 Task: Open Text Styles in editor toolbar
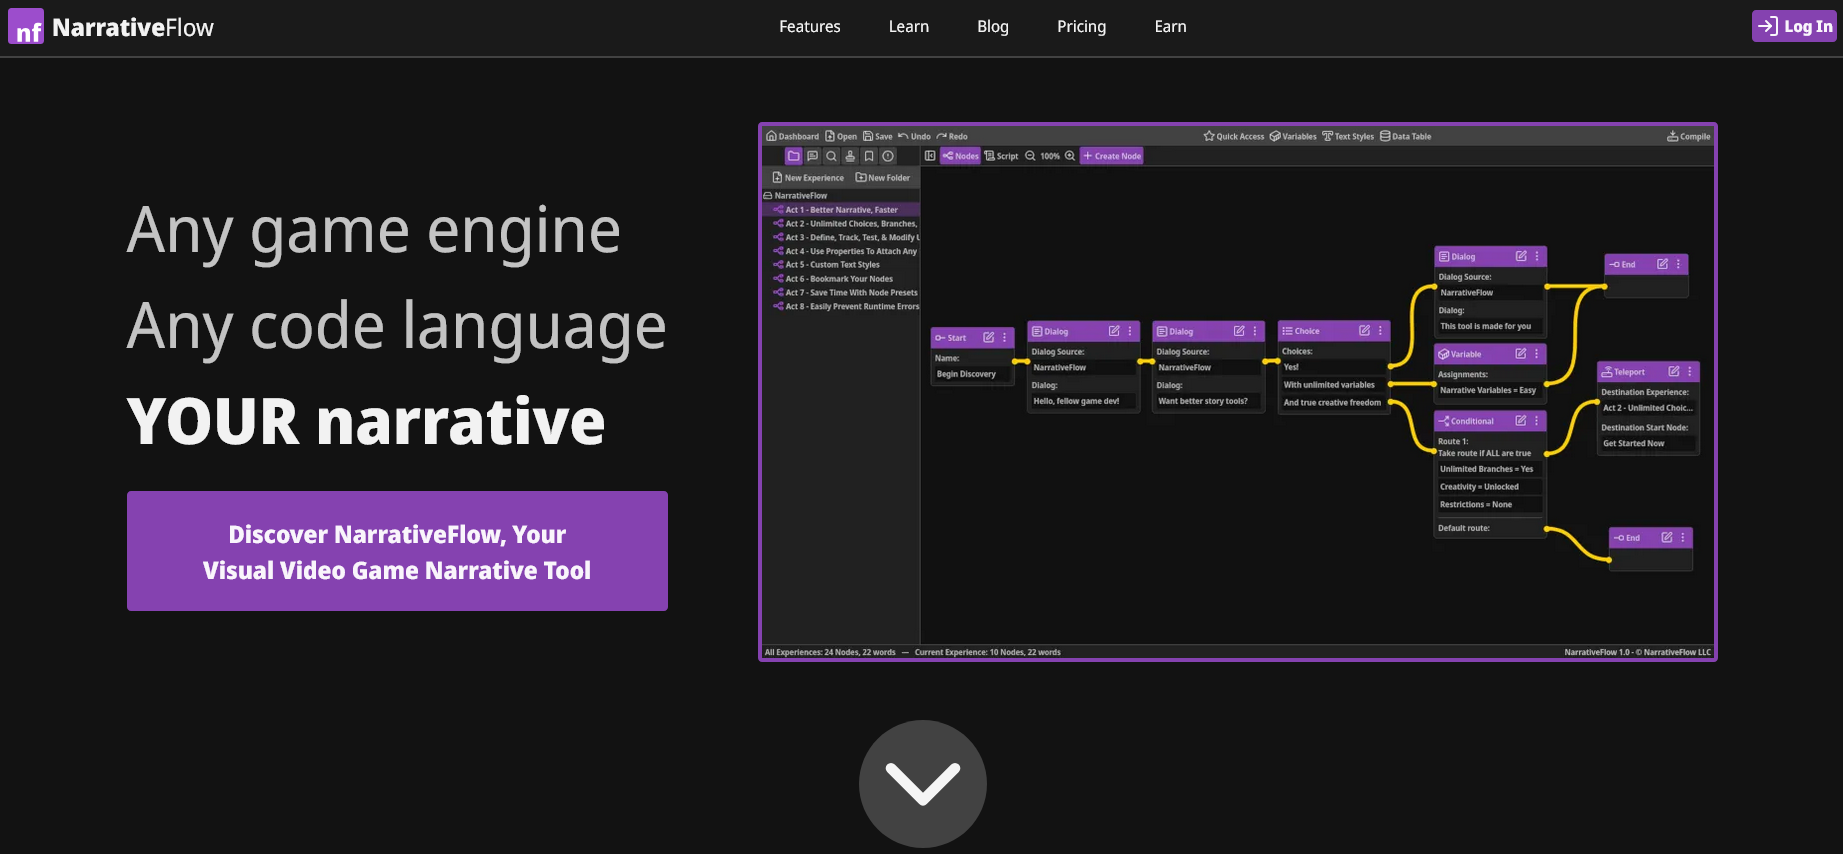click(1348, 136)
